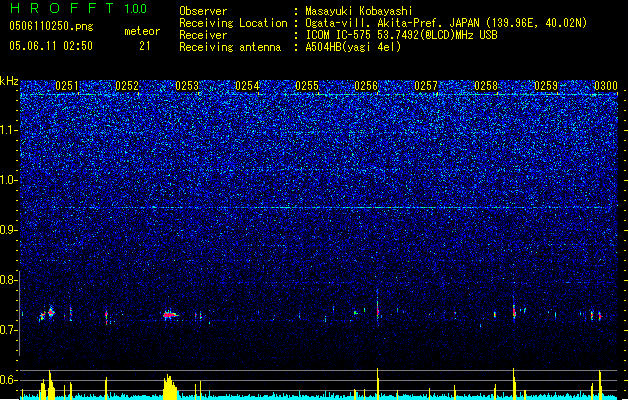
Task: Click the meteor echo spike just after 0256
Action: pos(377,307)
